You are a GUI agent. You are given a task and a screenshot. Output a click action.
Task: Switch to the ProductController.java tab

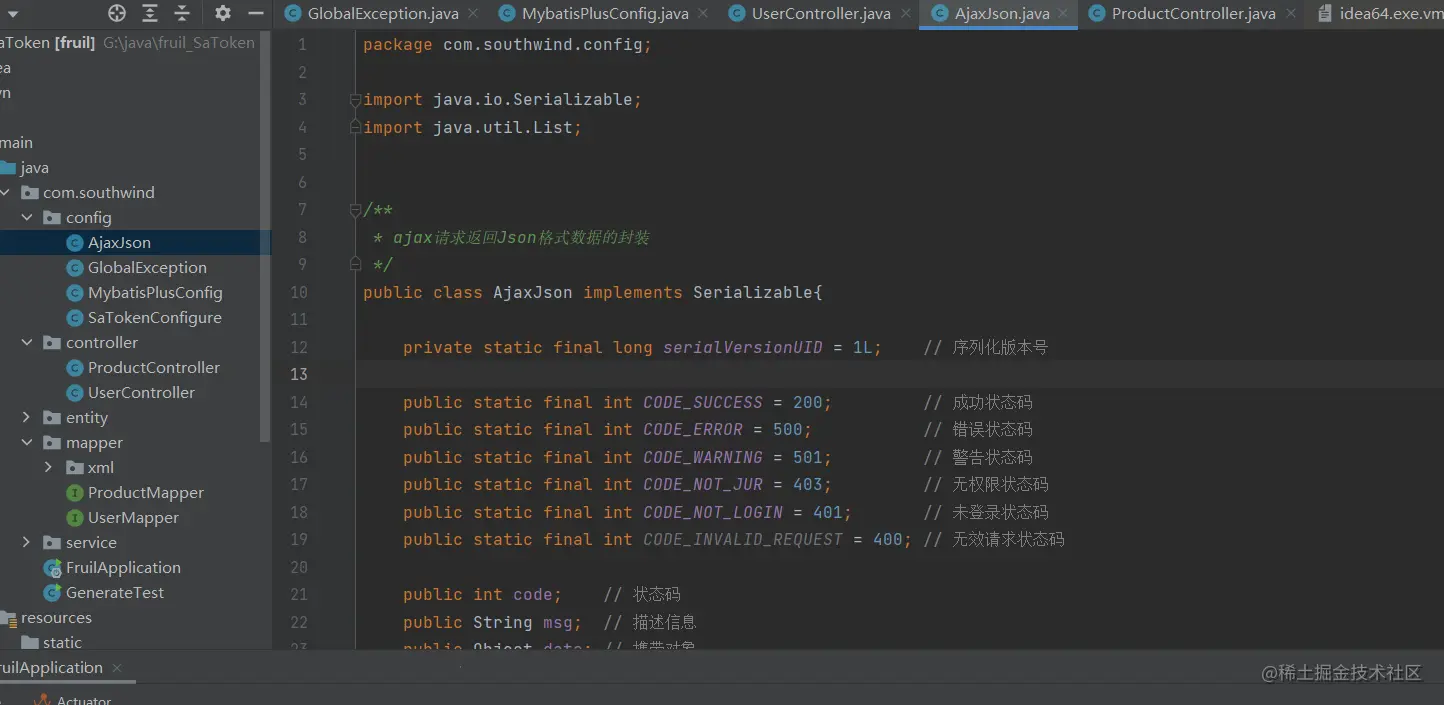pos(1194,14)
